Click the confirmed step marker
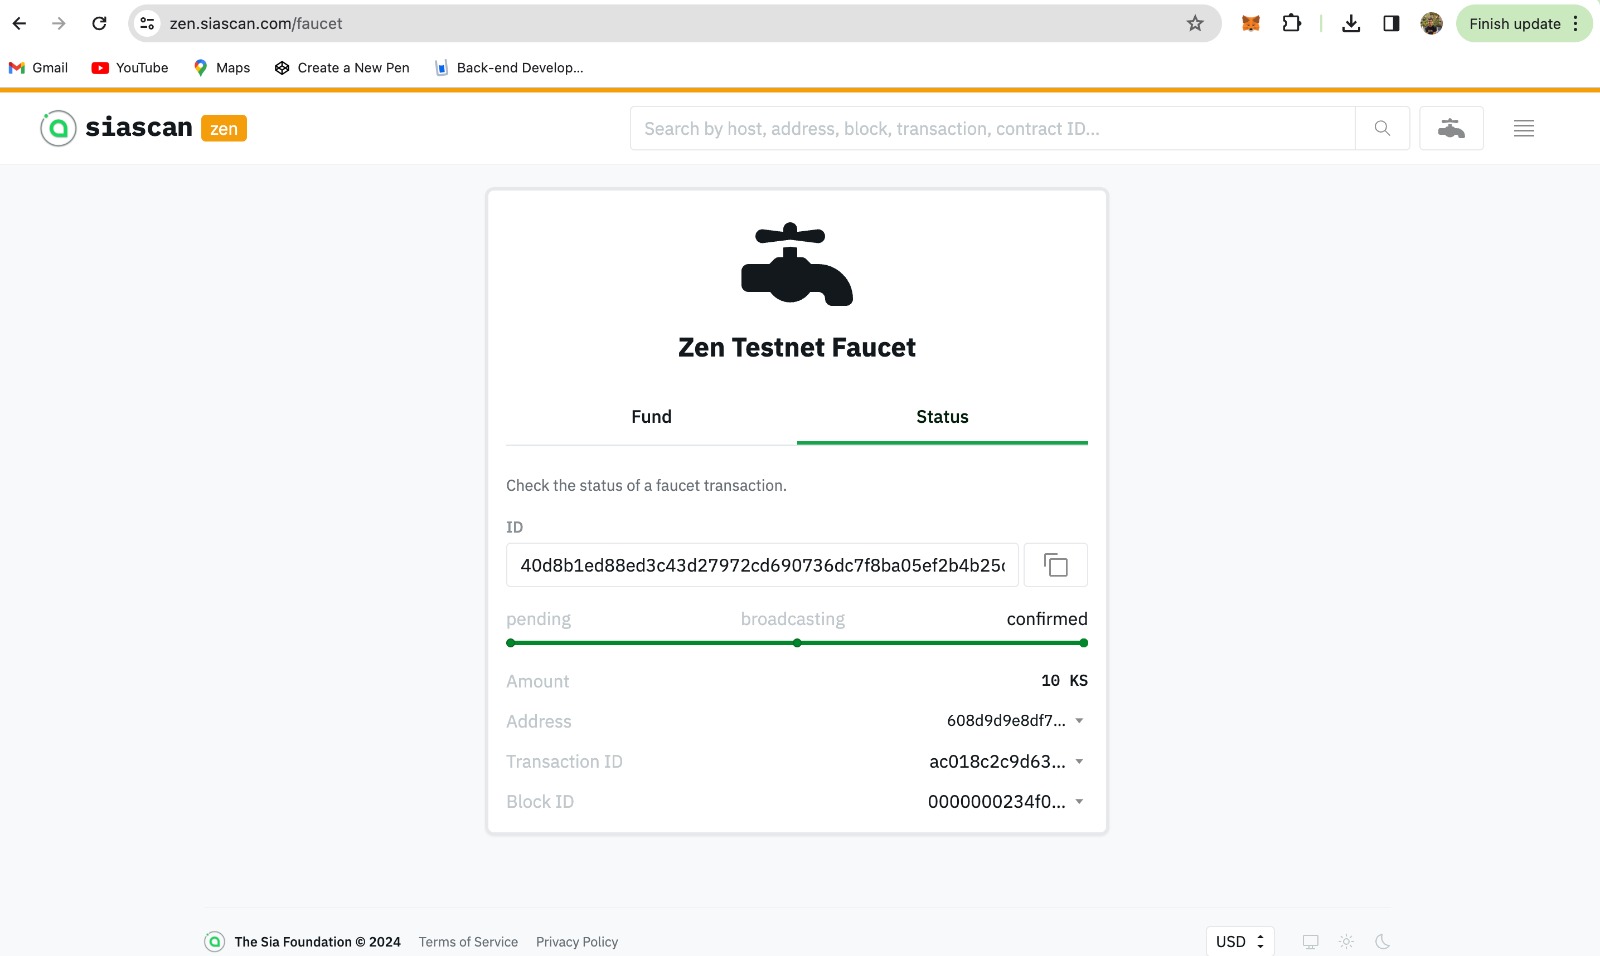 click(1083, 643)
